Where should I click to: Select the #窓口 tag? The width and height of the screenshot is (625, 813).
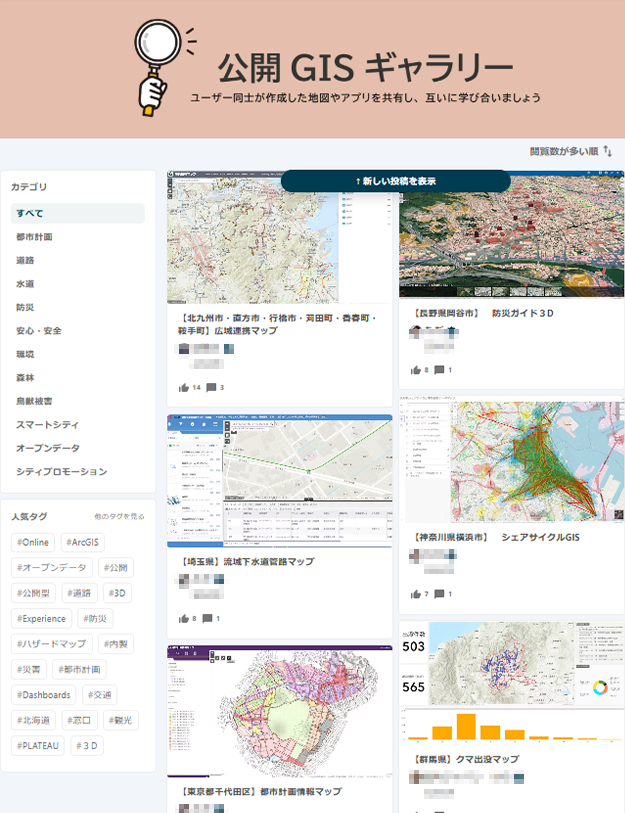pos(79,720)
